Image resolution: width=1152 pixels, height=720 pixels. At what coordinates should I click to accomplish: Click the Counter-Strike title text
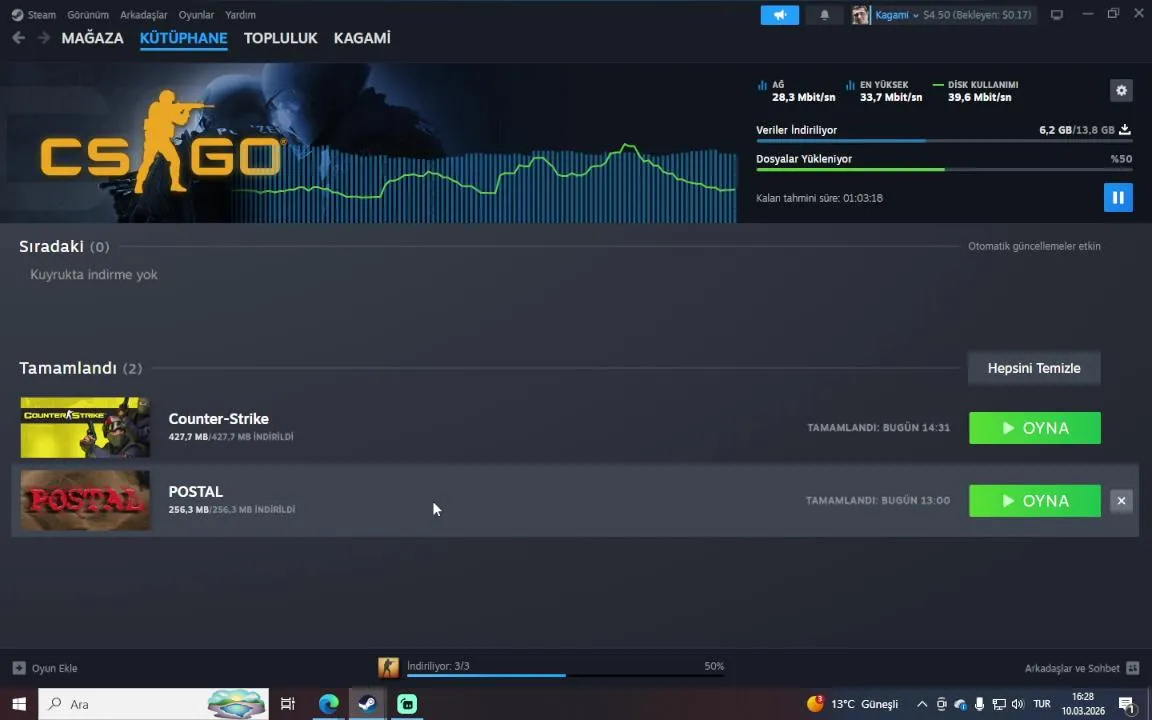(218, 419)
